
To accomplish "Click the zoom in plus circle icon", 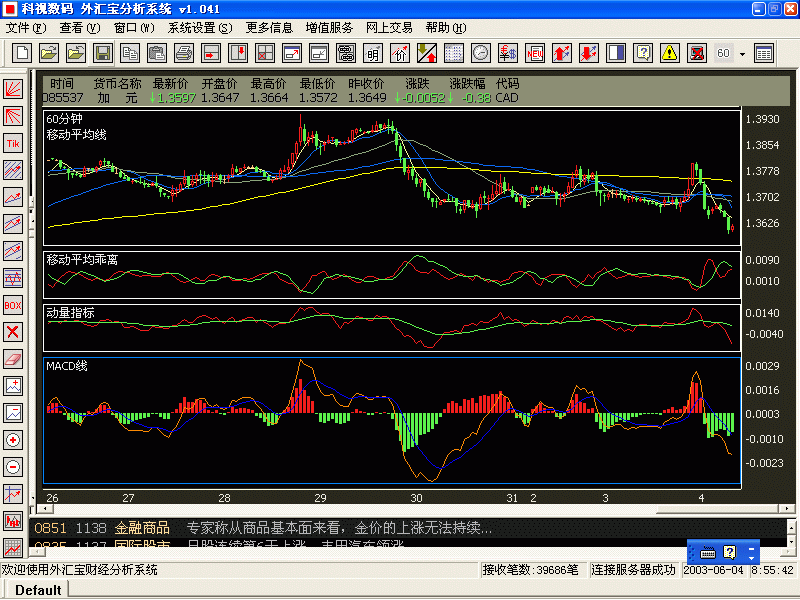I will tap(13, 440).
